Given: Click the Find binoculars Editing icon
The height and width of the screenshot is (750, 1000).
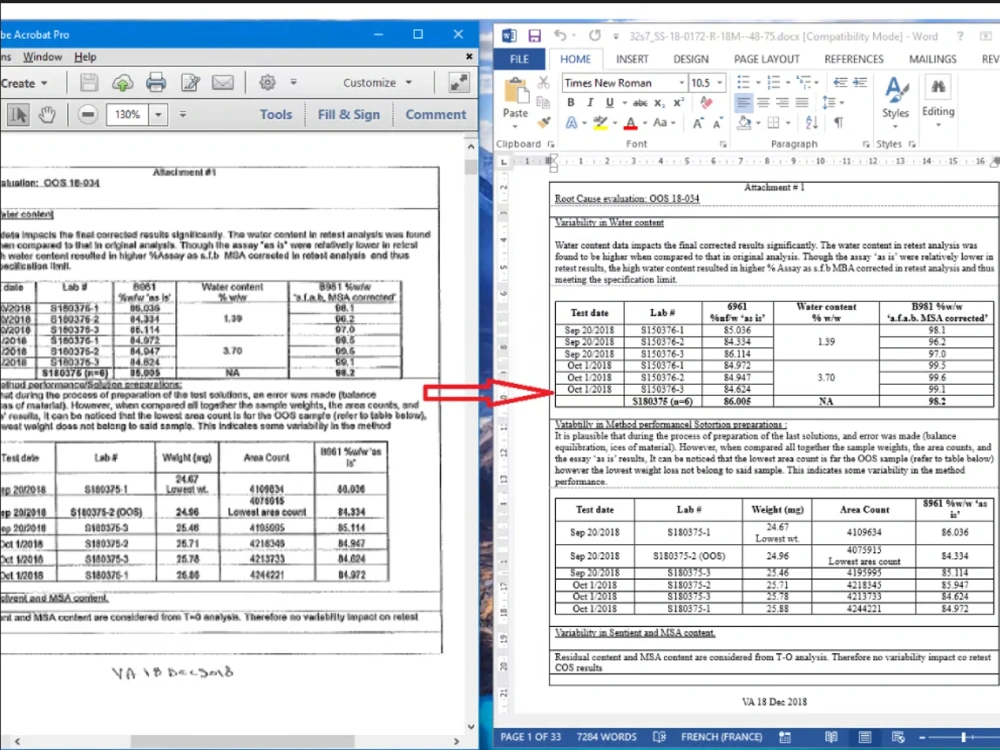Looking at the screenshot, I should pyautogui.click(x=938, y=87).
